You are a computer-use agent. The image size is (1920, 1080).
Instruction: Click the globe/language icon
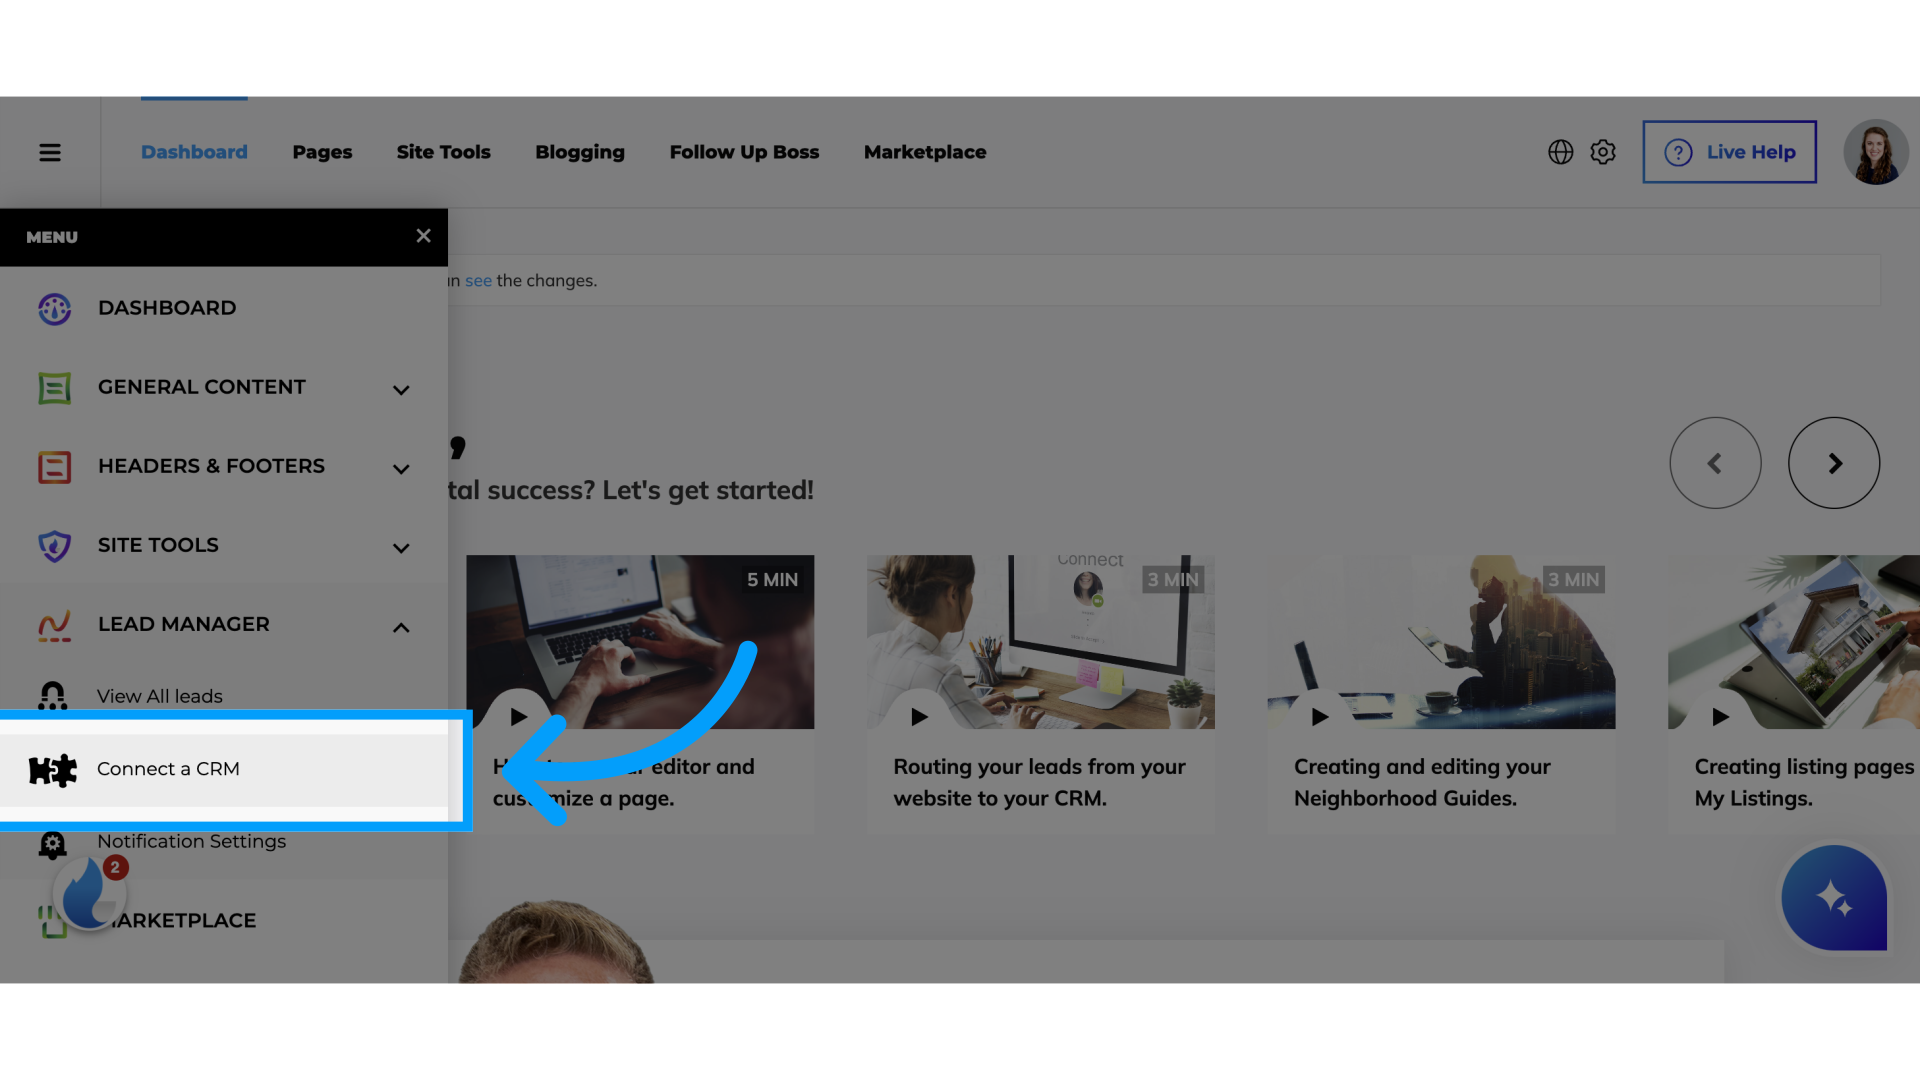tap(1561, 152)
